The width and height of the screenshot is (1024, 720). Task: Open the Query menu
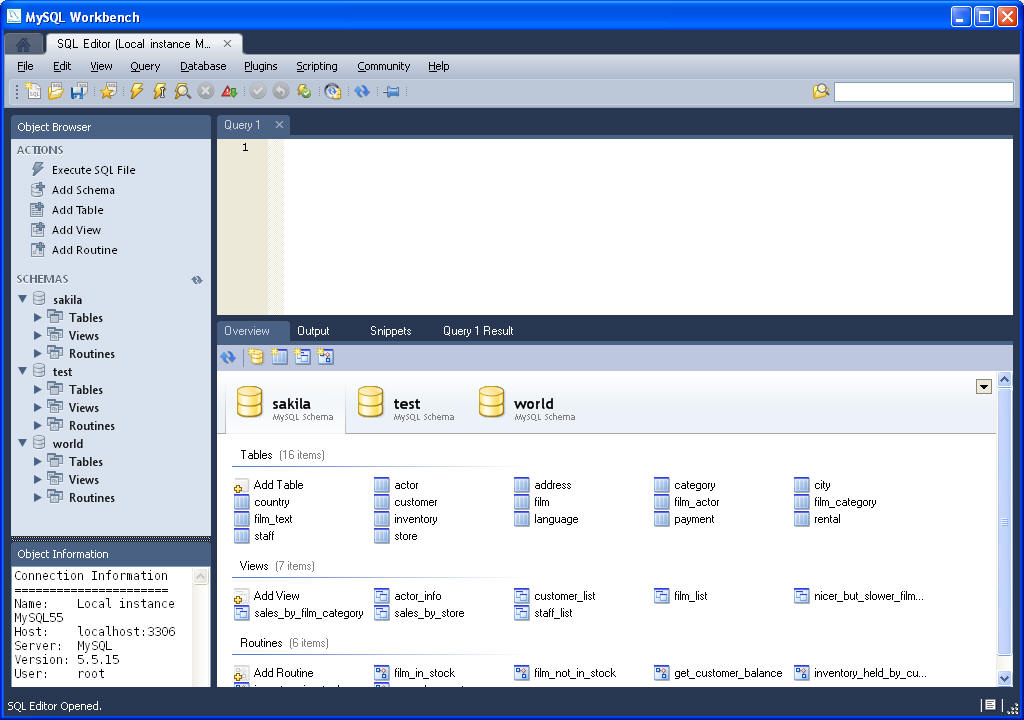(x=145, y=66)
